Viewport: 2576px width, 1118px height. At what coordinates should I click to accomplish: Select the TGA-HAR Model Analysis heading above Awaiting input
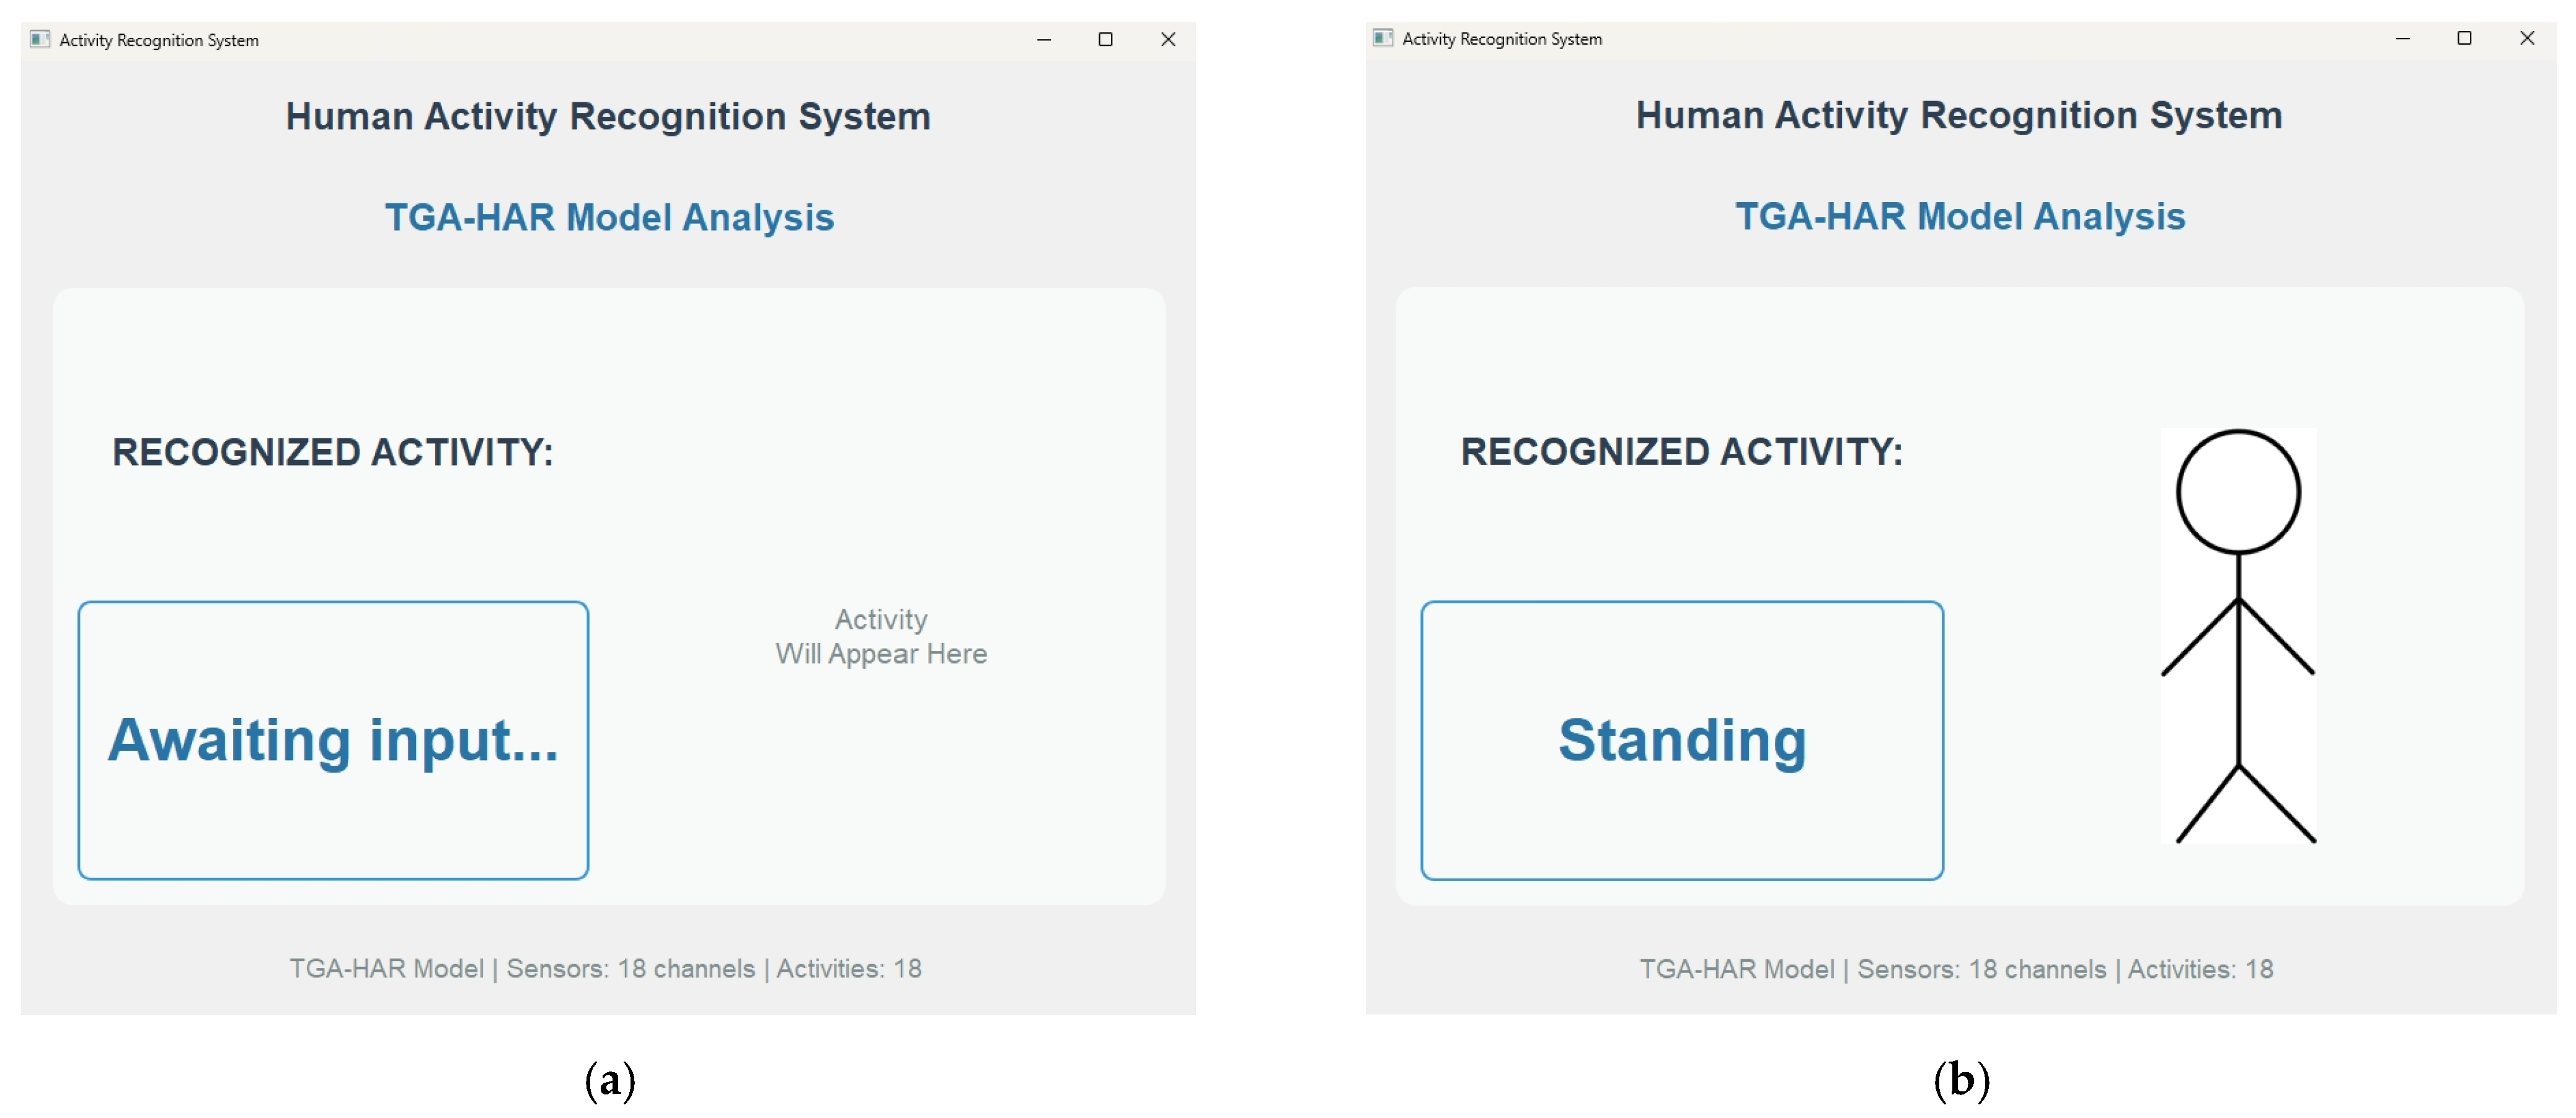tap(609, 217)
